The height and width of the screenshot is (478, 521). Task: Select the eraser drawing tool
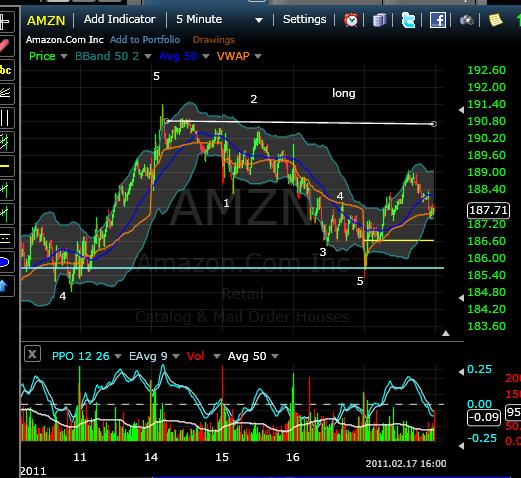click(6, 46)
